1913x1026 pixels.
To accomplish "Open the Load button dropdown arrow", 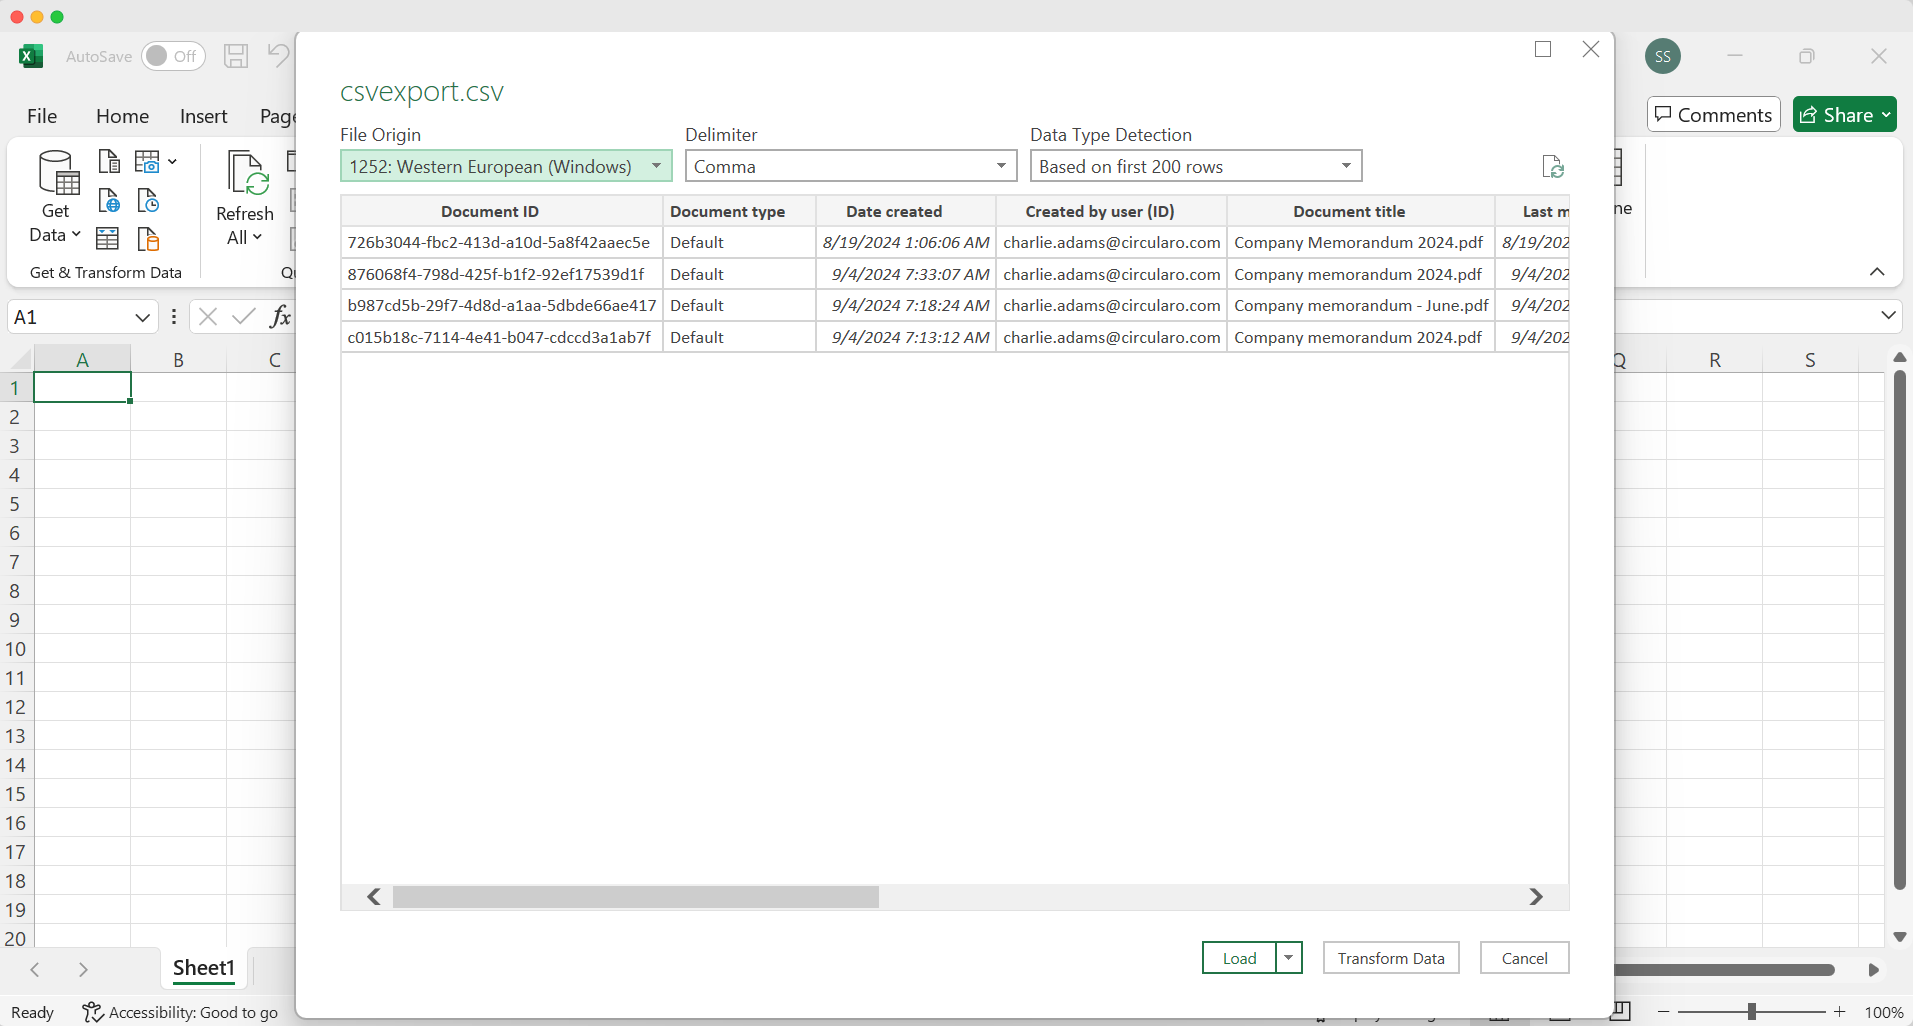I will click(x=1289, y=958).
